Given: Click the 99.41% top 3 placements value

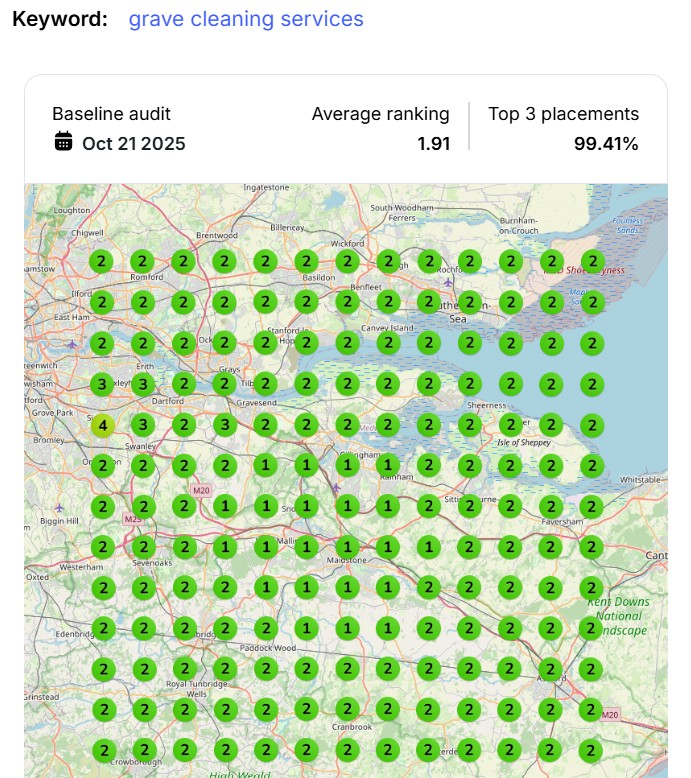Looking at the screenshot, I should point(605,143).
